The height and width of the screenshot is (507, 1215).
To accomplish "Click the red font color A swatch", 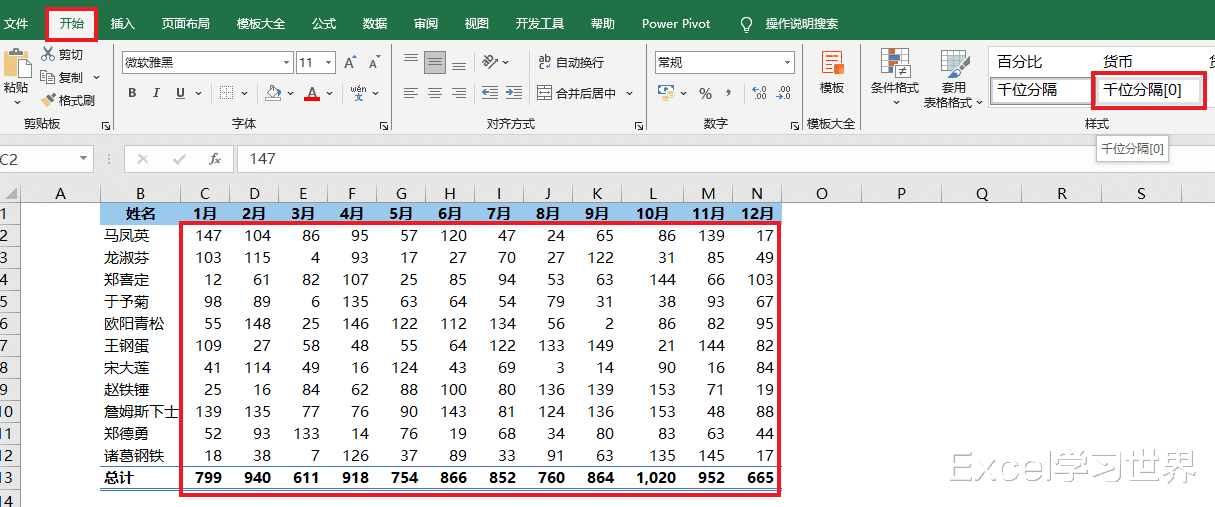I will pyautogui.click(x=312, y=93).
